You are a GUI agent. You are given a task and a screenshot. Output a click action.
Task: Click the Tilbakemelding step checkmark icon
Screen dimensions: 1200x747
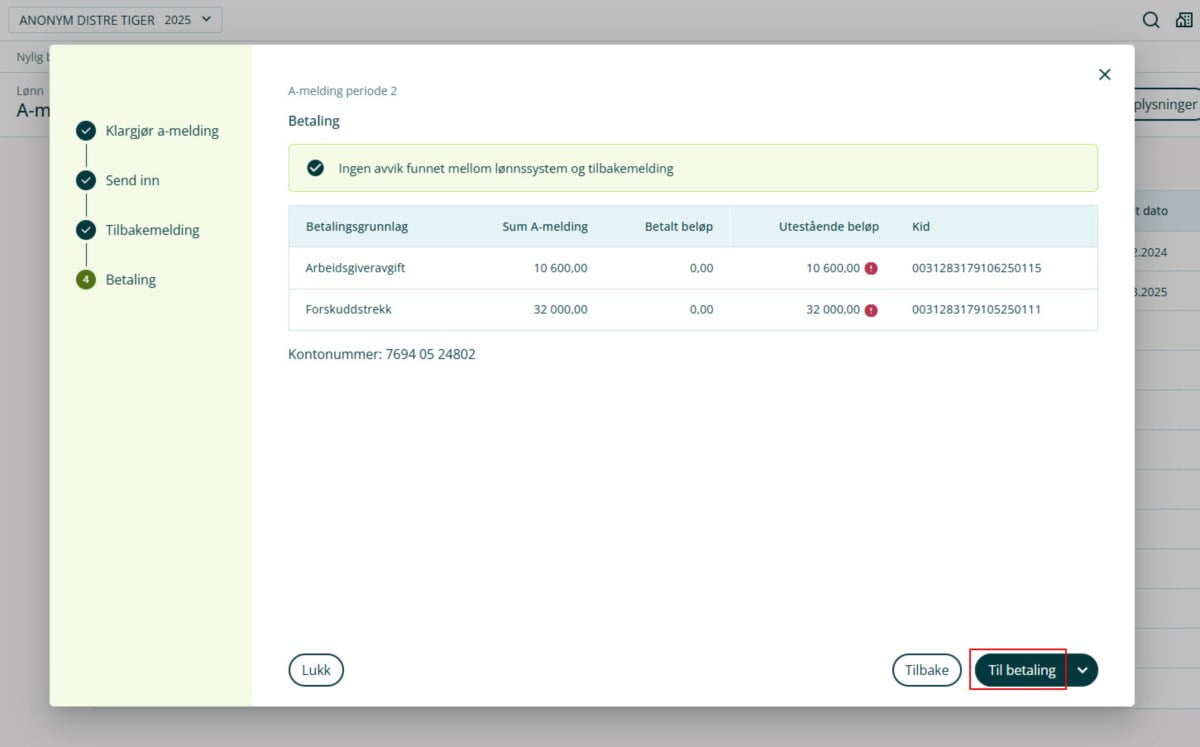coord(86,230)
